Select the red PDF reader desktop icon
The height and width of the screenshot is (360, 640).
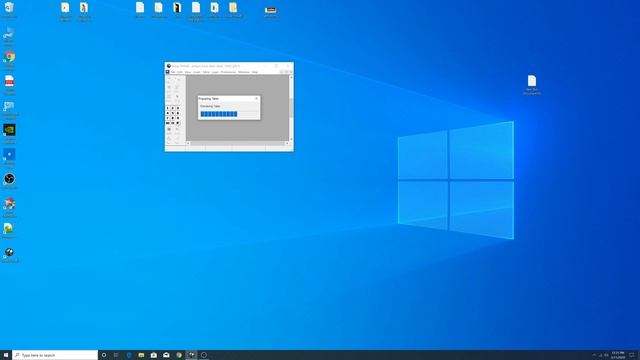(x=9, y=84)
